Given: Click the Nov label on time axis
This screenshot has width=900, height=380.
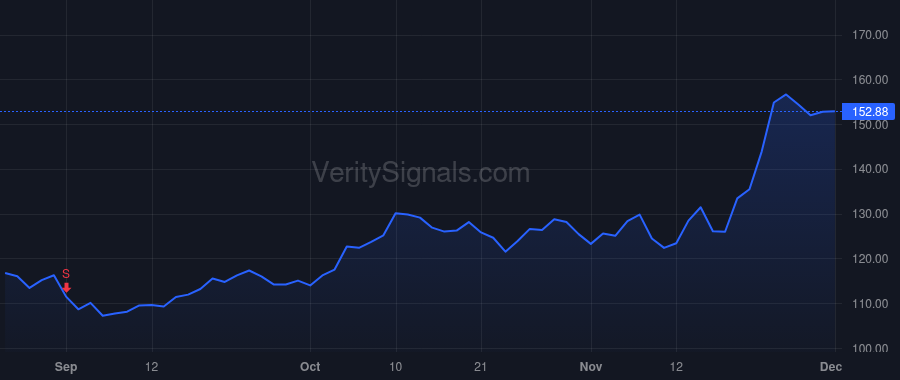Looking at the screenshot, I should click(x=591, y=367).
